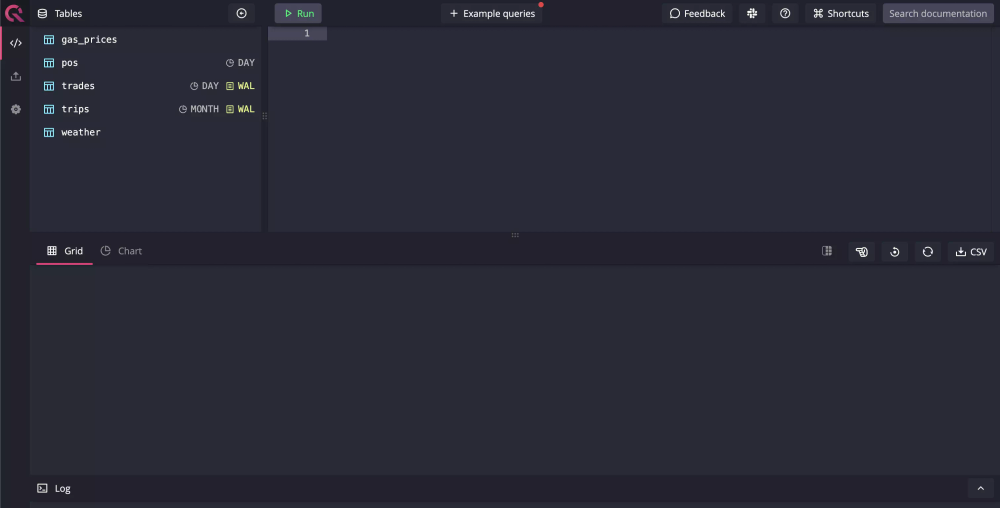Open the import/upload page in the sidebar
The height and width of the screenshot is (508, 1000).
pyautogui.click(x=15, y=76)
